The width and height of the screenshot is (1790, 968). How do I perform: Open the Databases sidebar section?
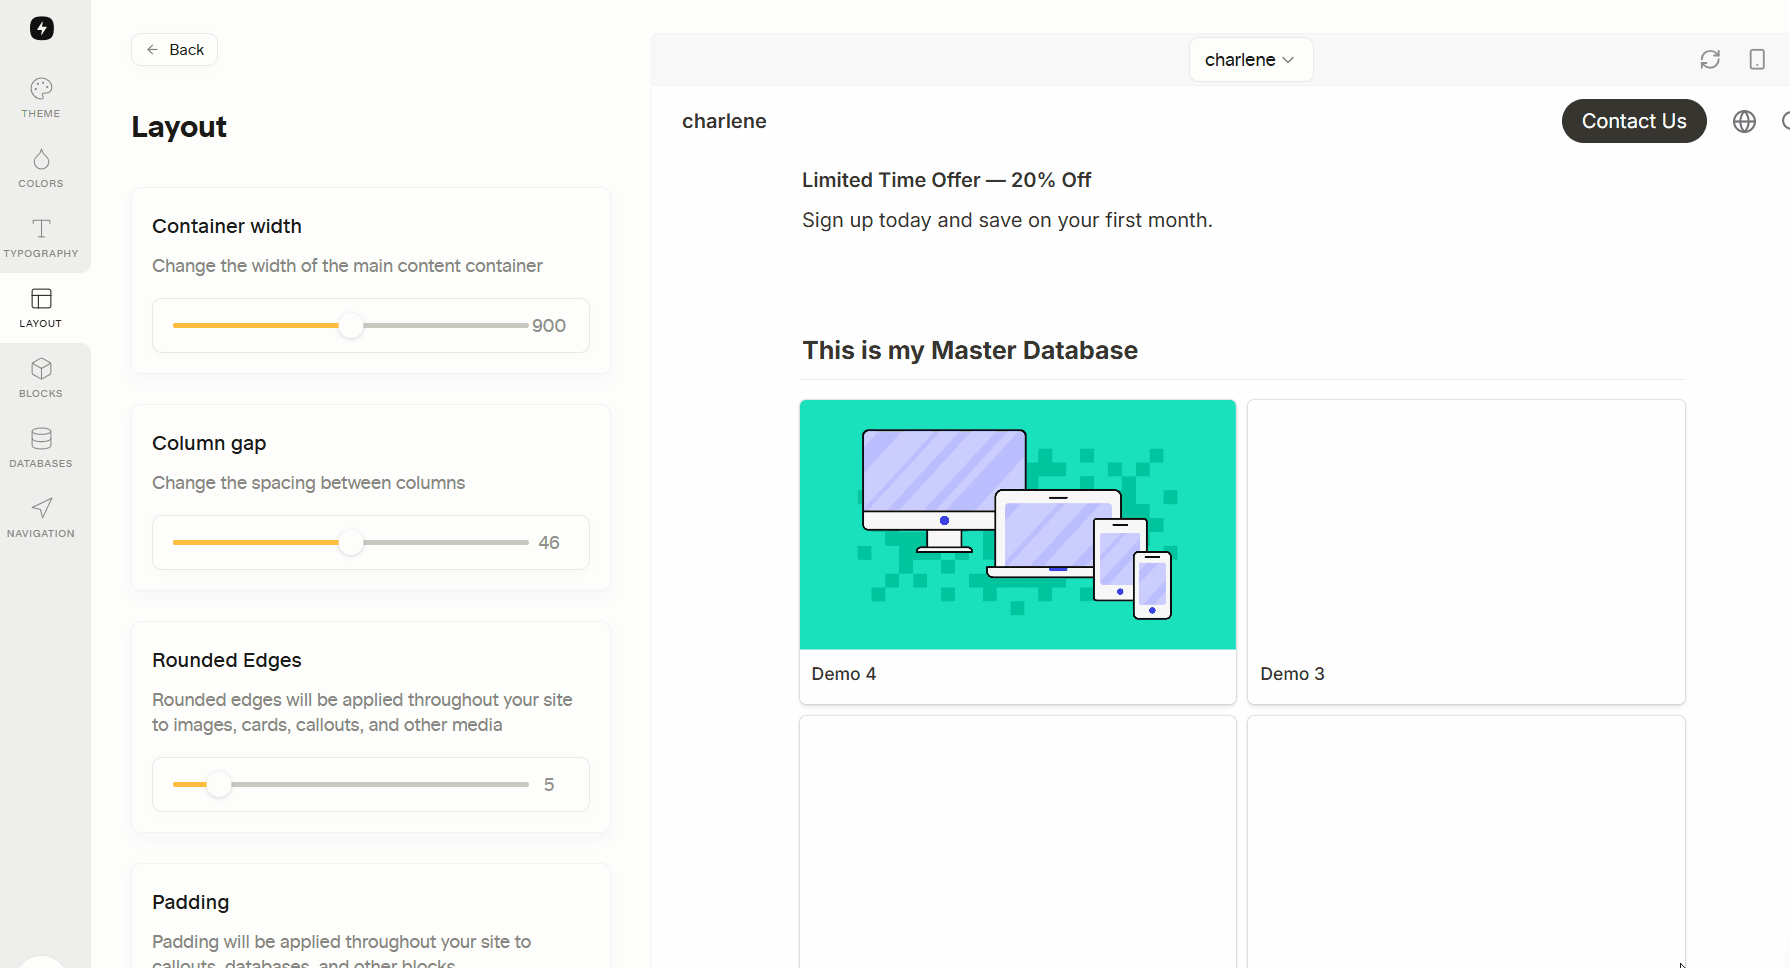41,448
